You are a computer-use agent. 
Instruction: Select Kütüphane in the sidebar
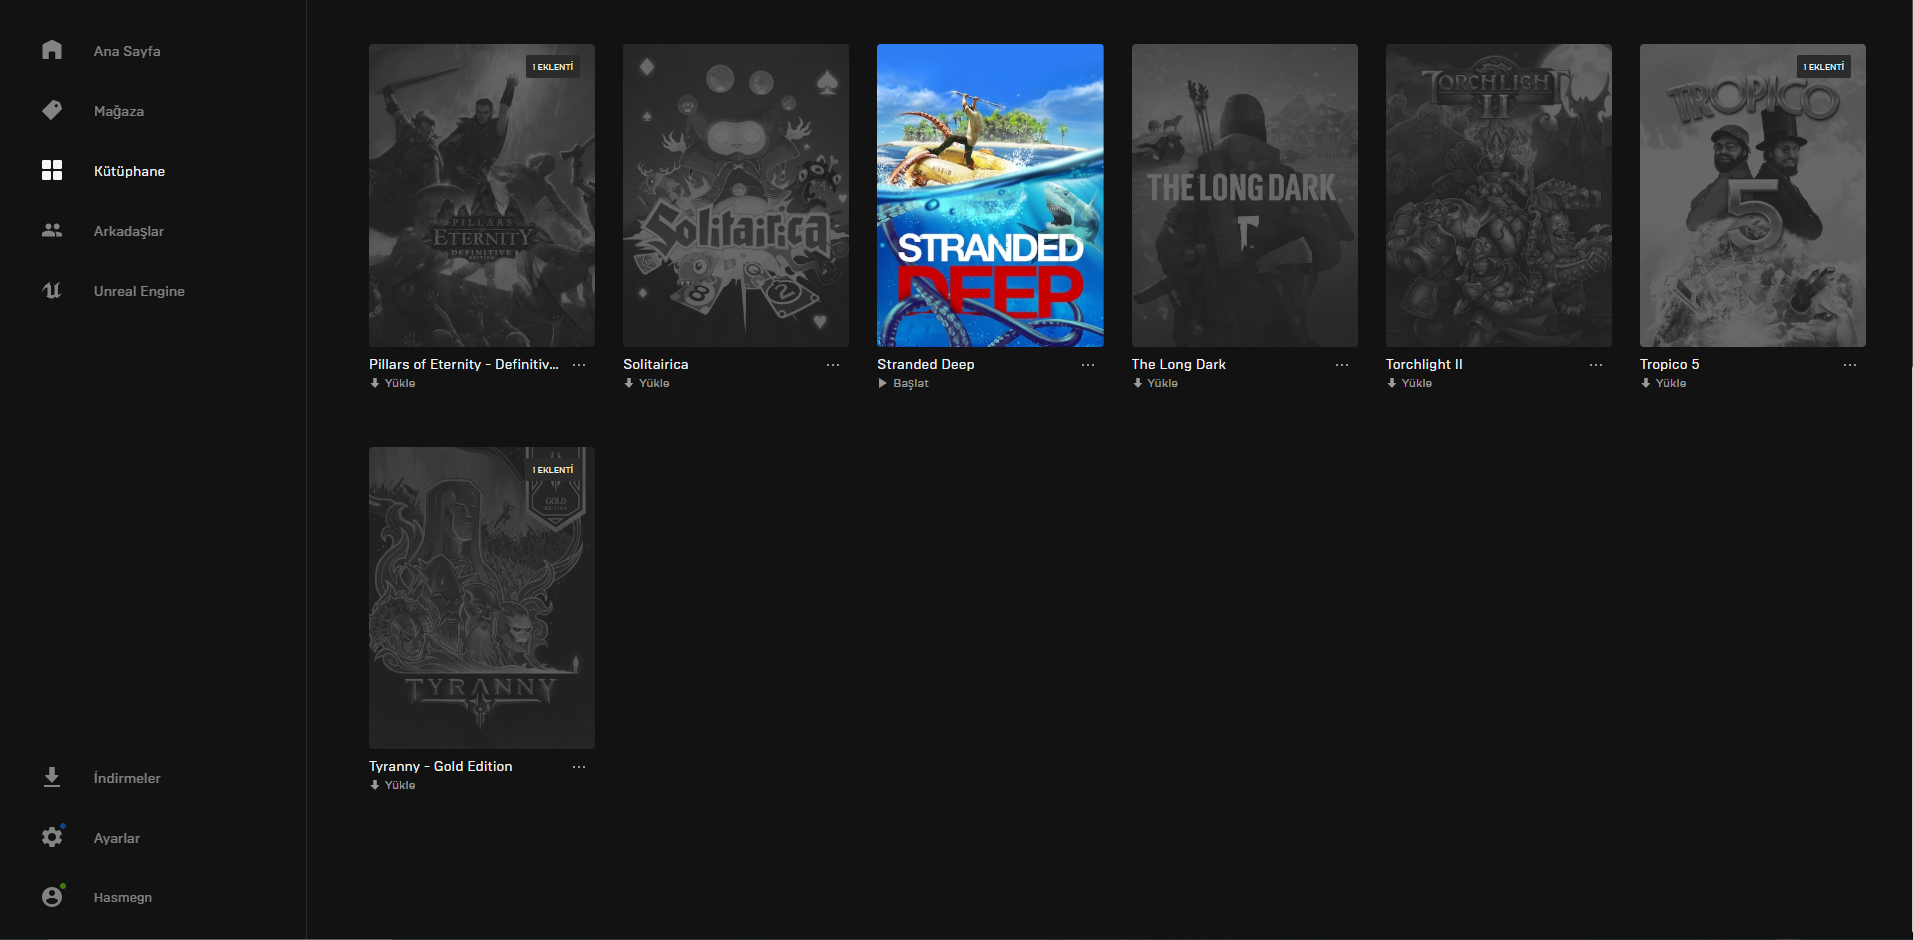click(x=129, y=171)
